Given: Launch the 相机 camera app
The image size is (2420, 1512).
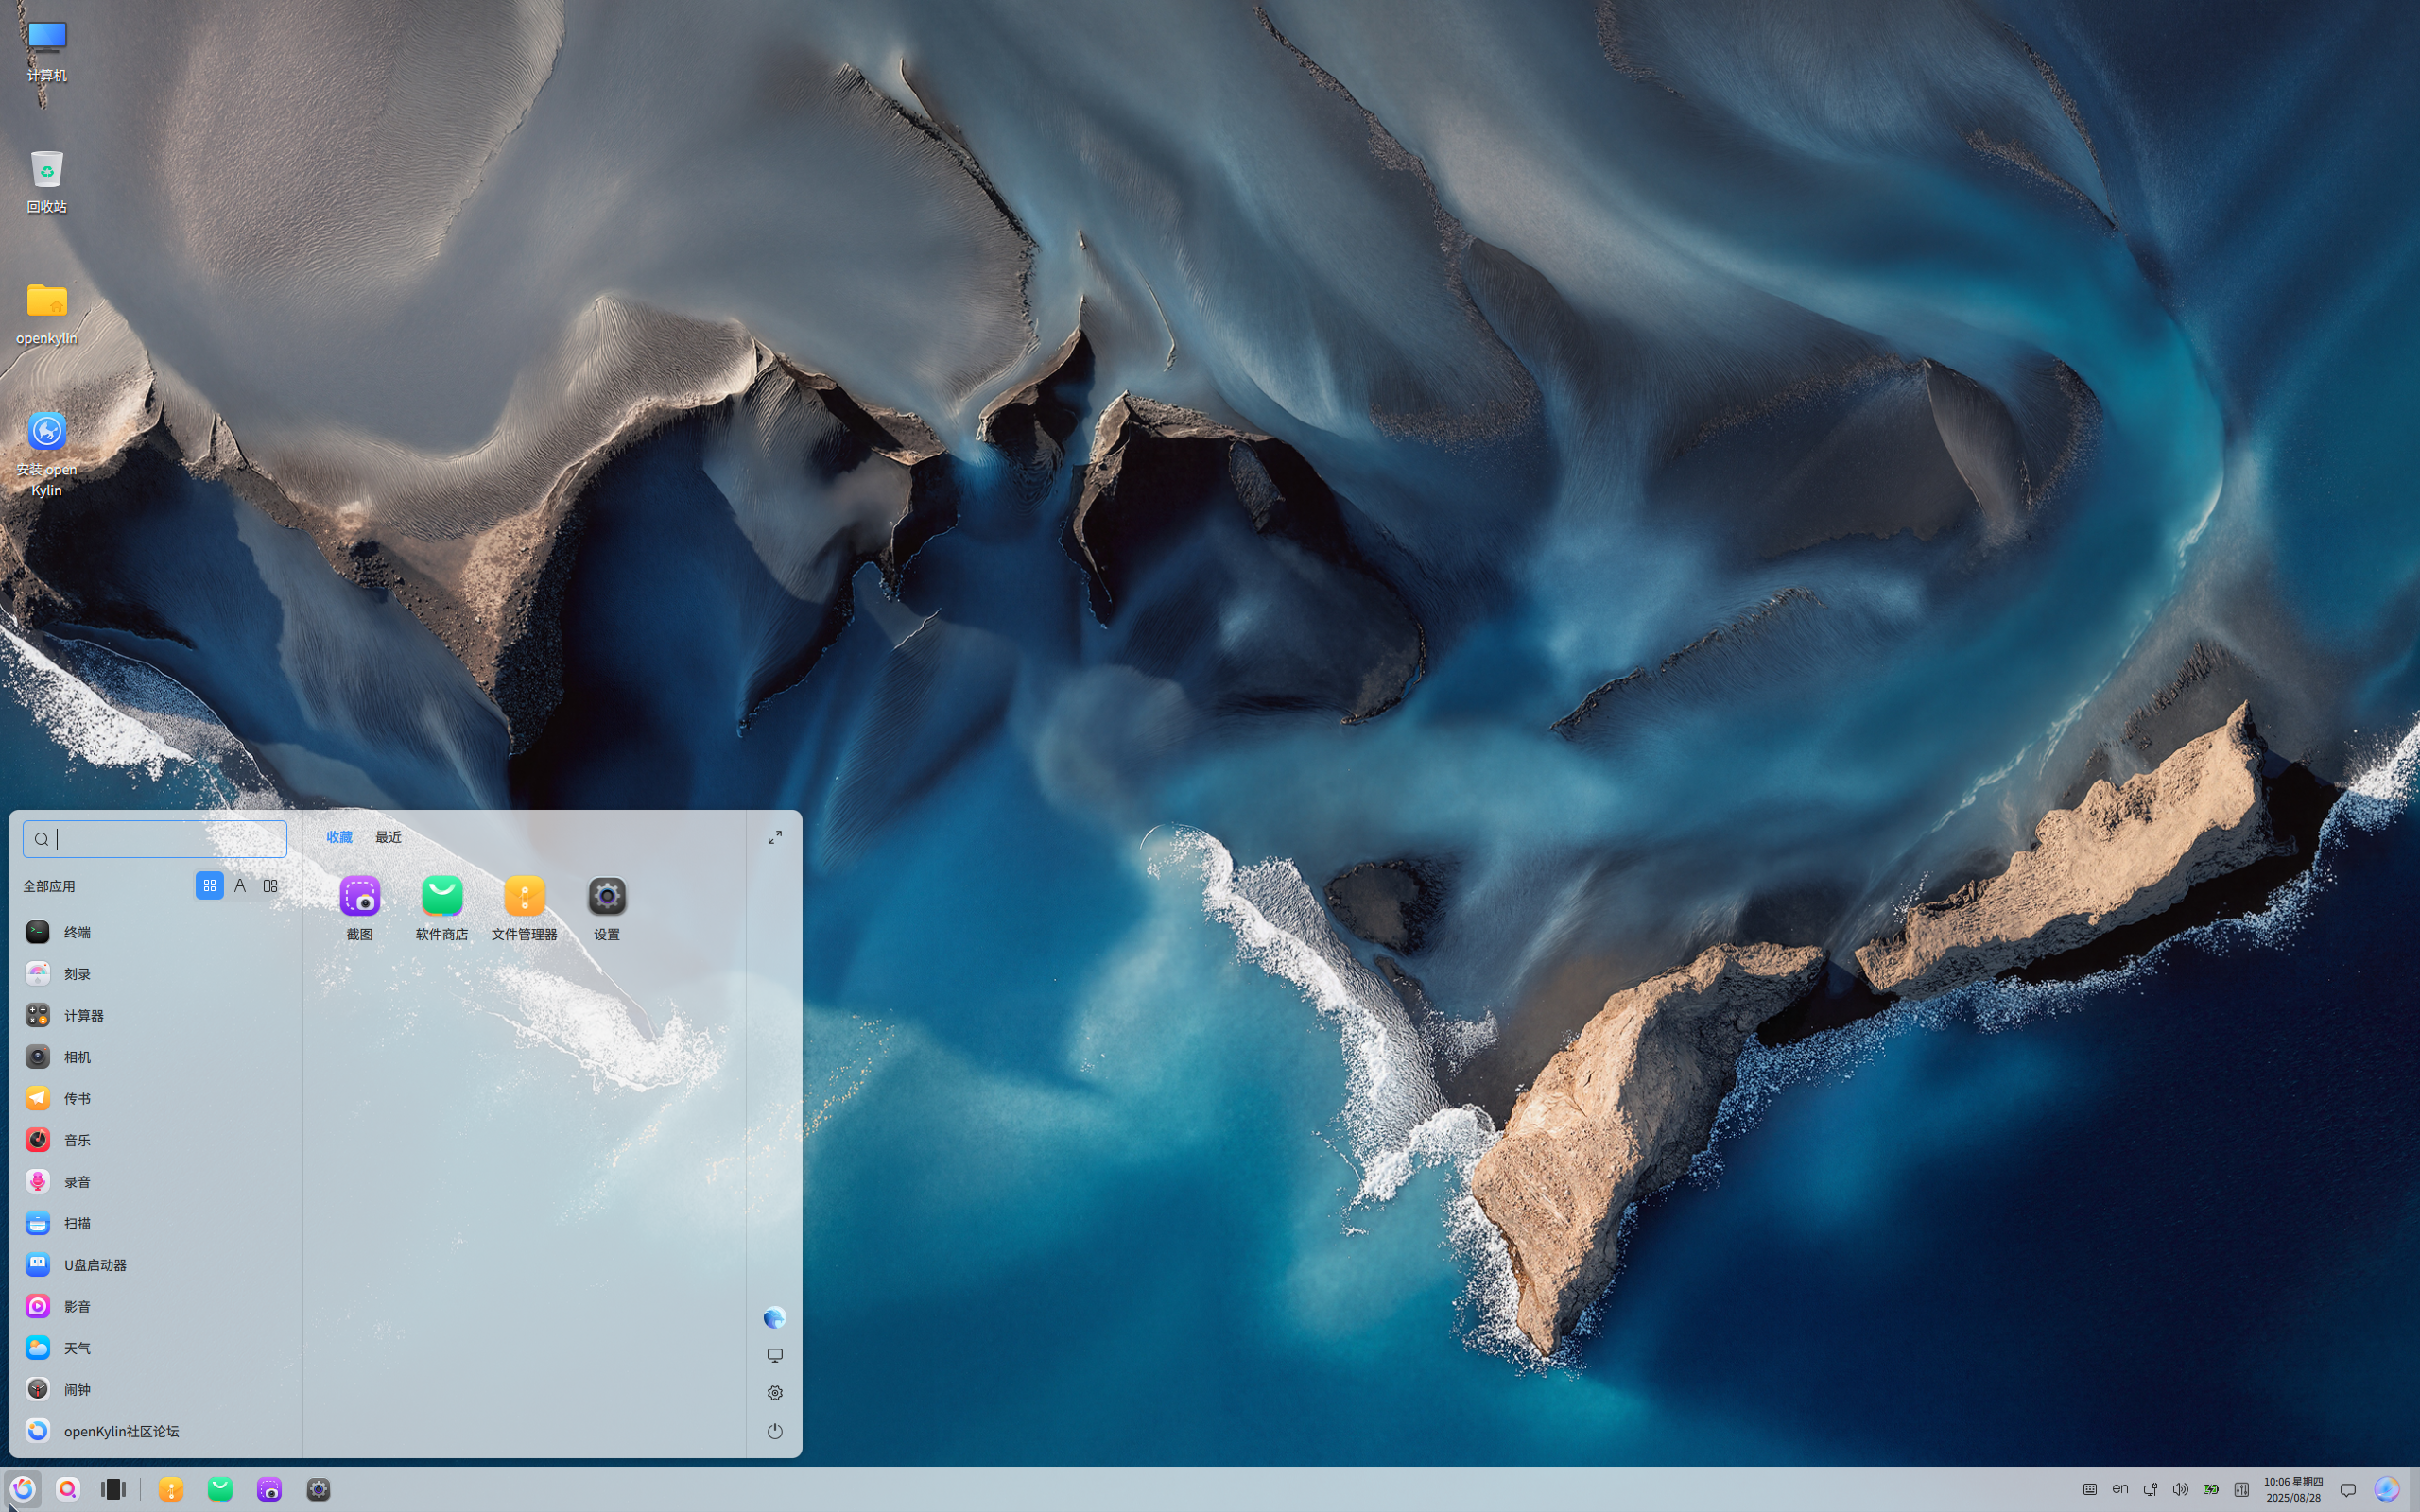Looking at the screenshot, I should coord(155,1057).
